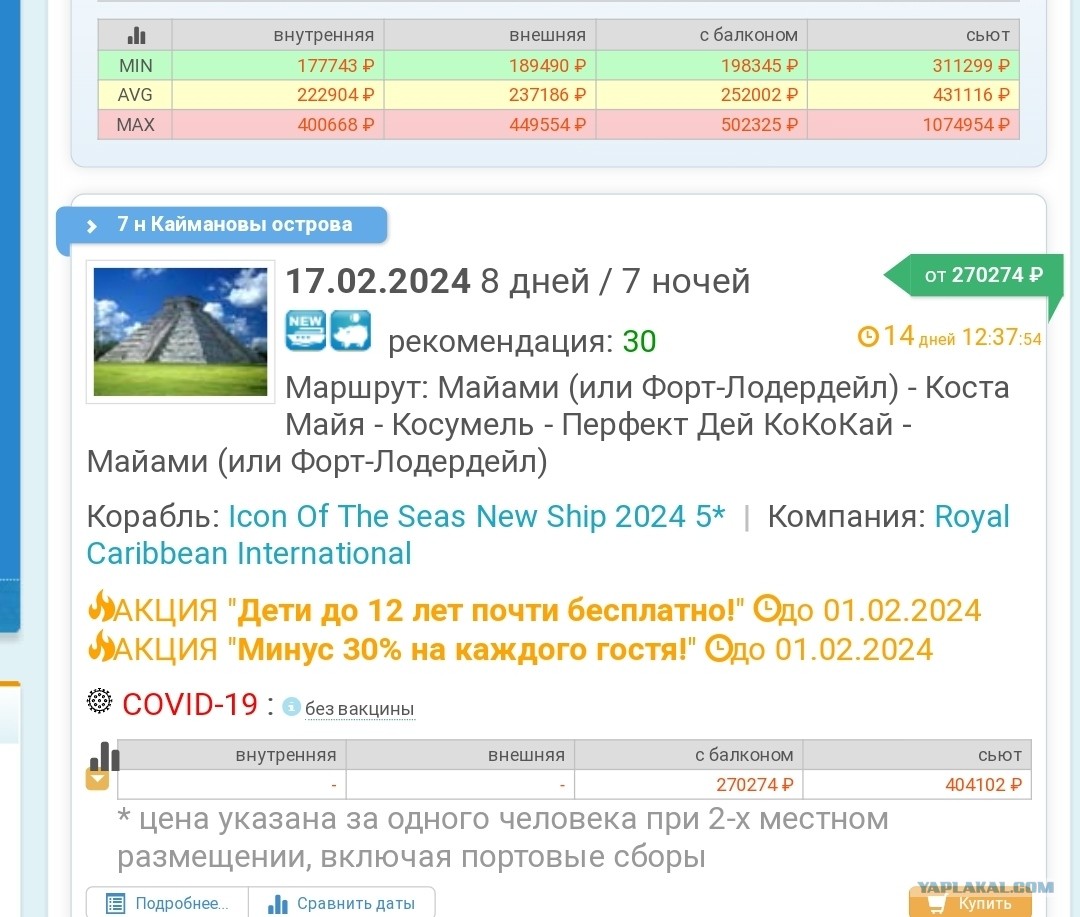Select the balcony price 270274 ₽ cell
Screen dimensions: 1080x917
[689, 785]
